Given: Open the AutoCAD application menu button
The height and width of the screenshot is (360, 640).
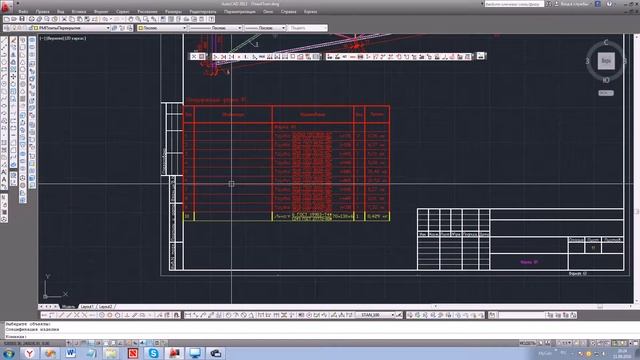Looking at the screenshot, I should (x=6, y=7).
